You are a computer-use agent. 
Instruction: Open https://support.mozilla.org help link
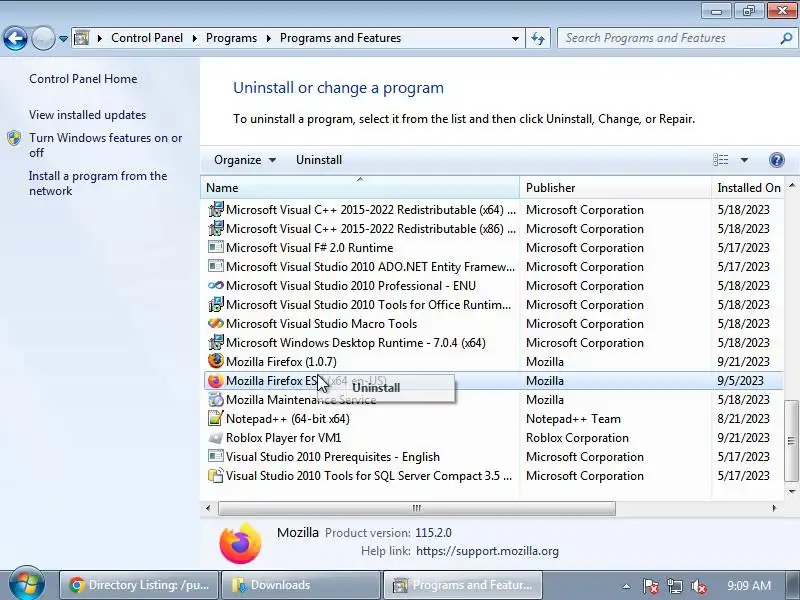click(x=487, y=551)
